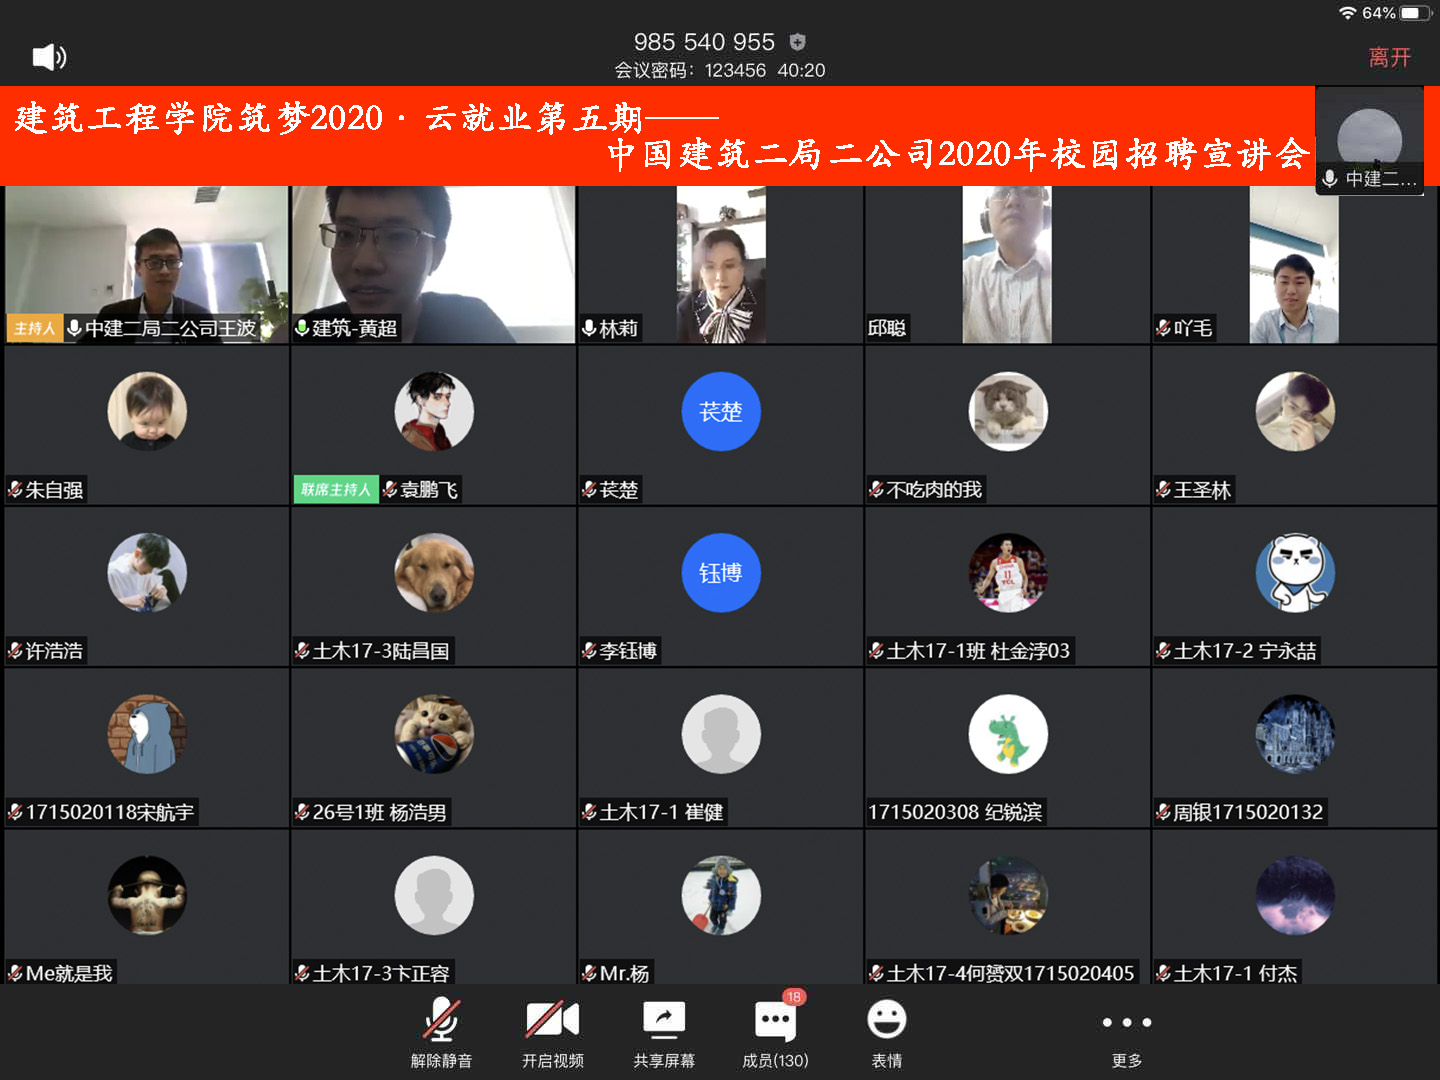
Task: Leave the meeting with 离开
Action: coord(1389,58)
